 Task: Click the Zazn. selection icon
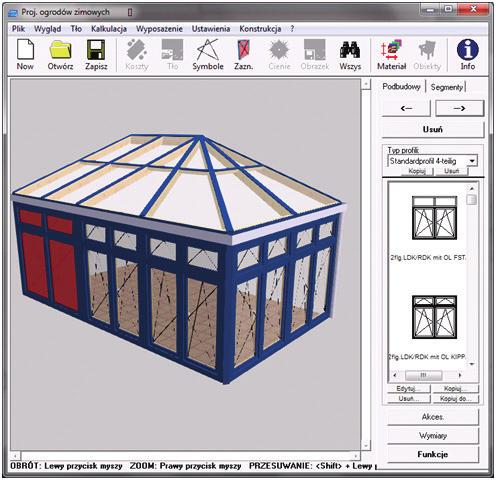tap(243, 54)
